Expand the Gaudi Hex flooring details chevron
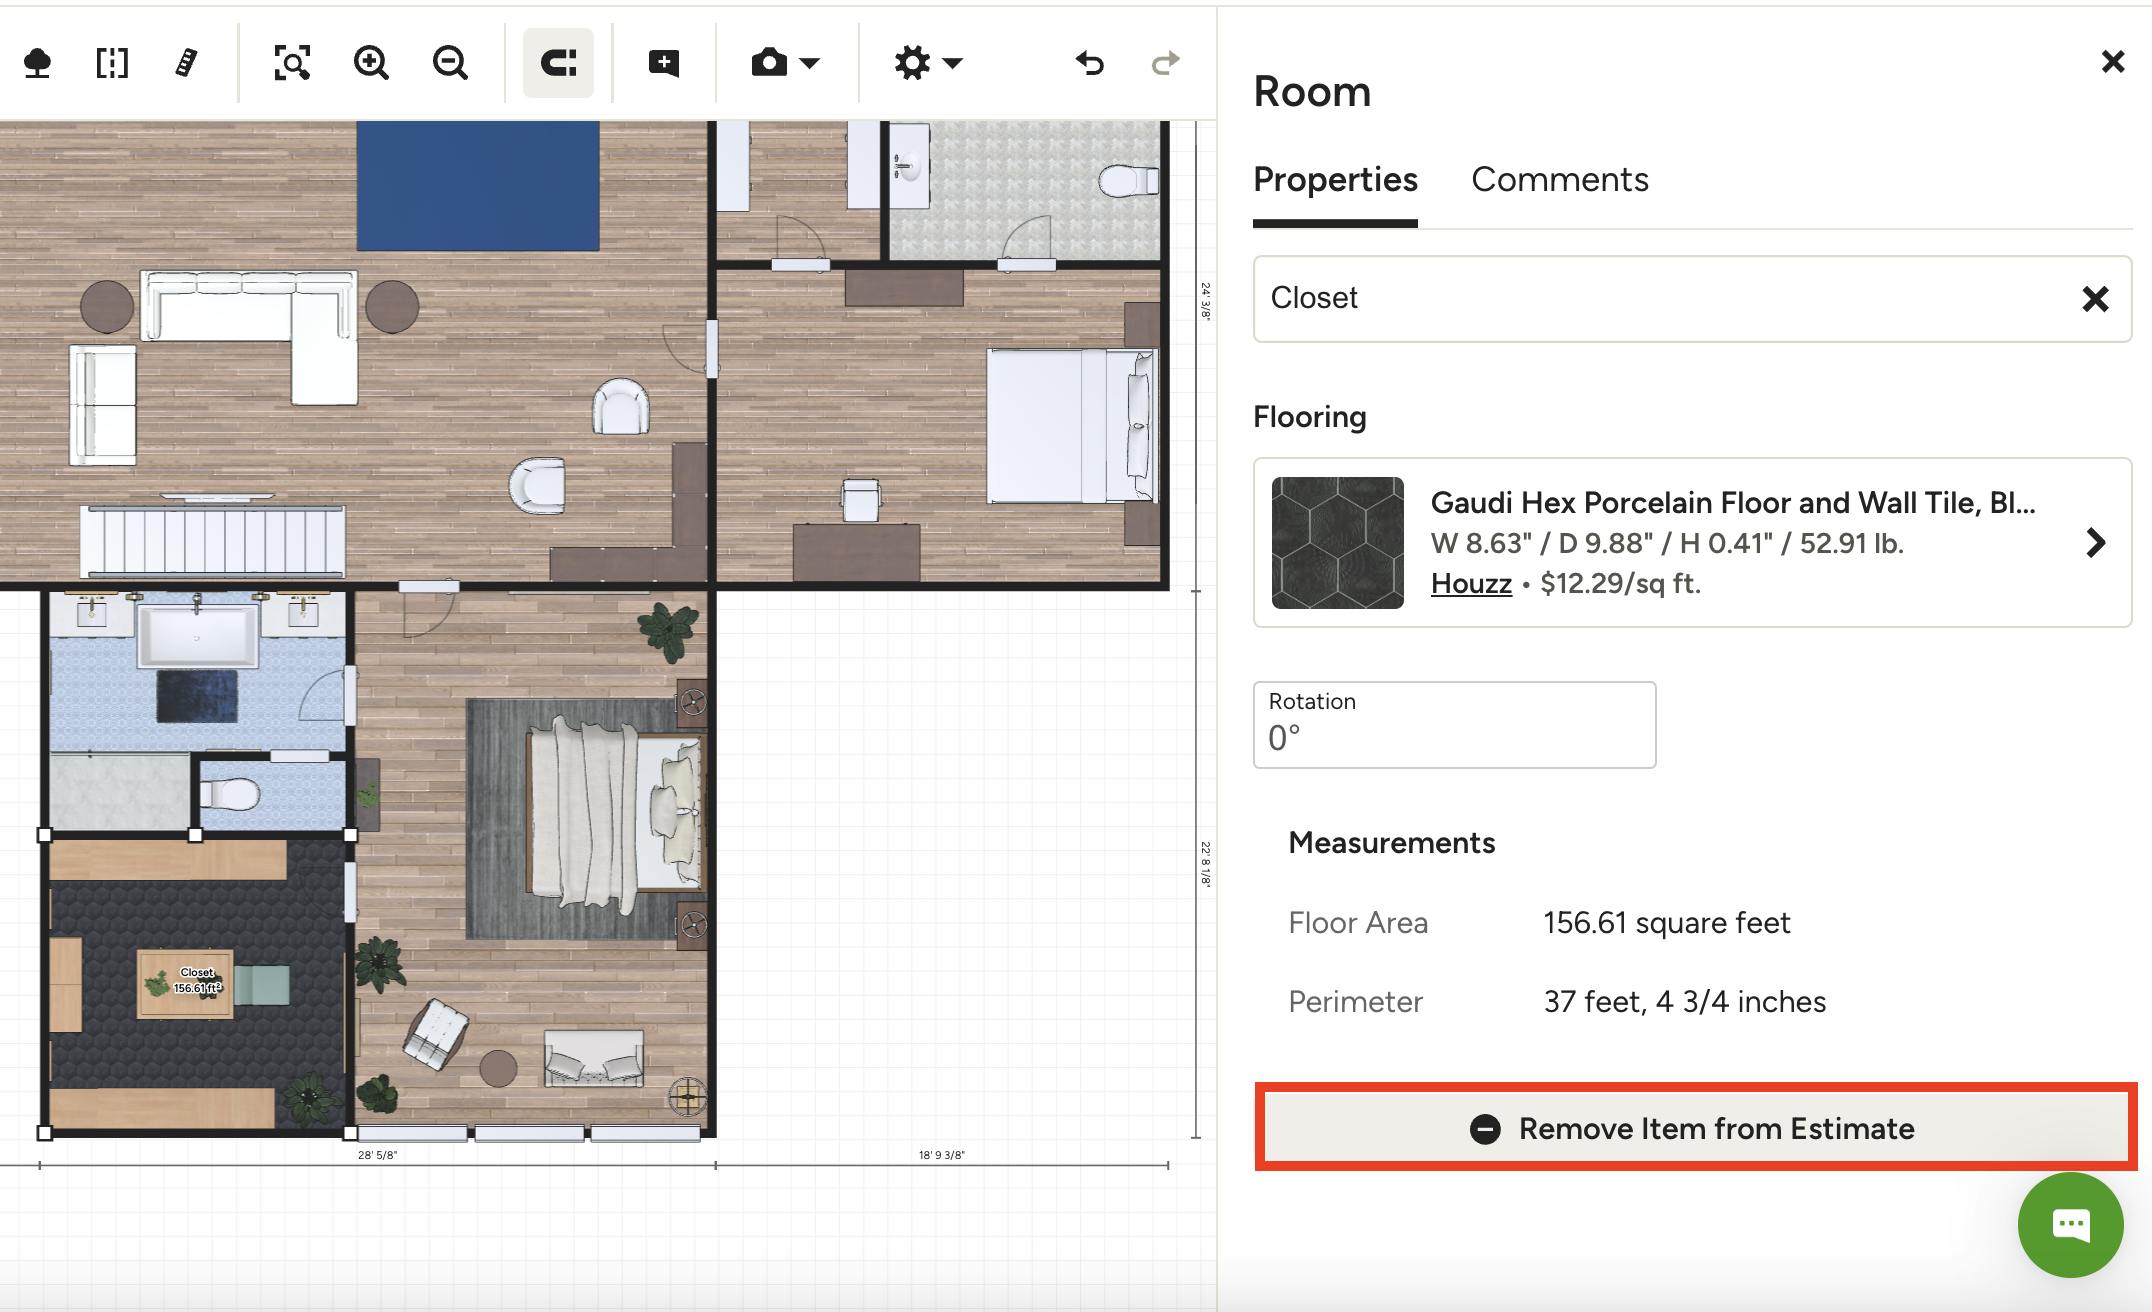Screen dimensions: 2152x1312 [2097, 543]
